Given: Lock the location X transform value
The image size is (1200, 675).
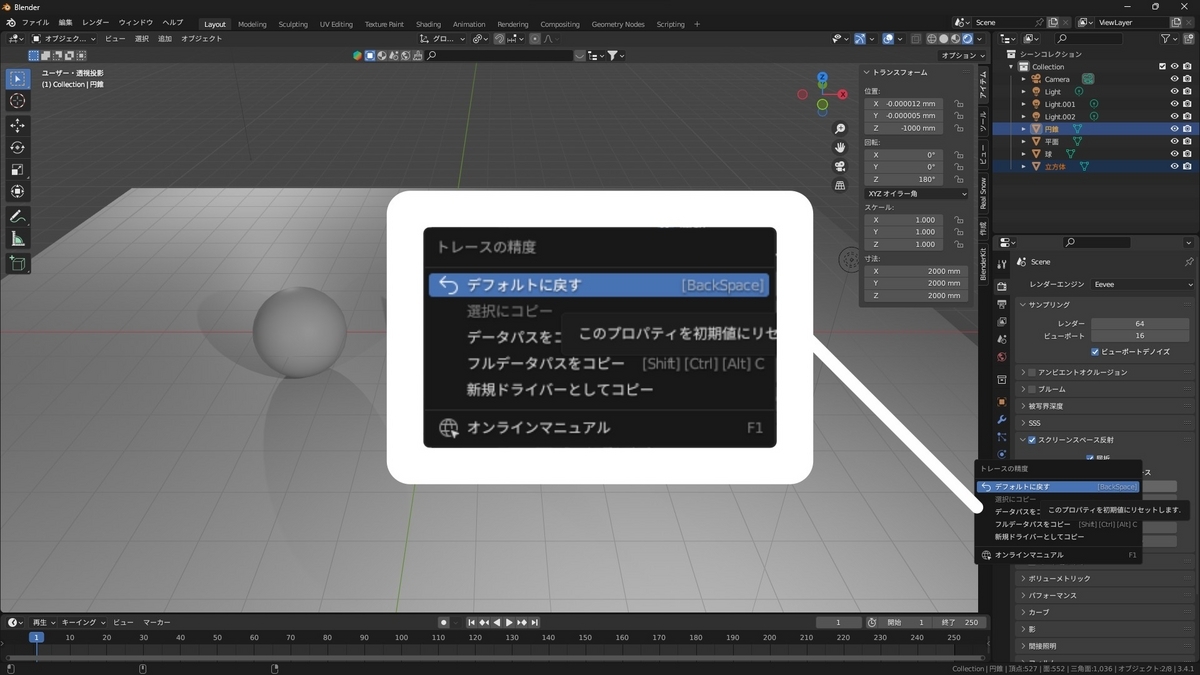Looking at the screenshot, I should pos(959,103).
